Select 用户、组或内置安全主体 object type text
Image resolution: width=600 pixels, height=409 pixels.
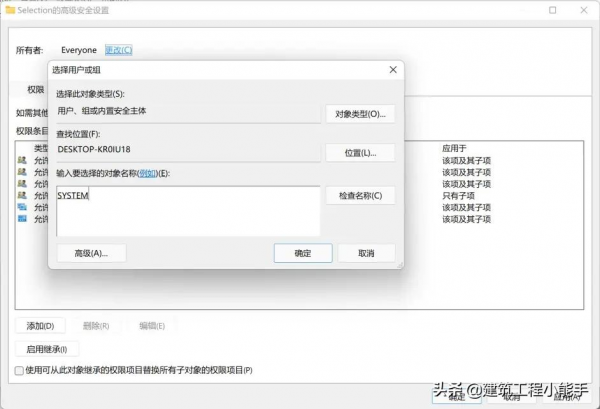[x=102, y=111]
